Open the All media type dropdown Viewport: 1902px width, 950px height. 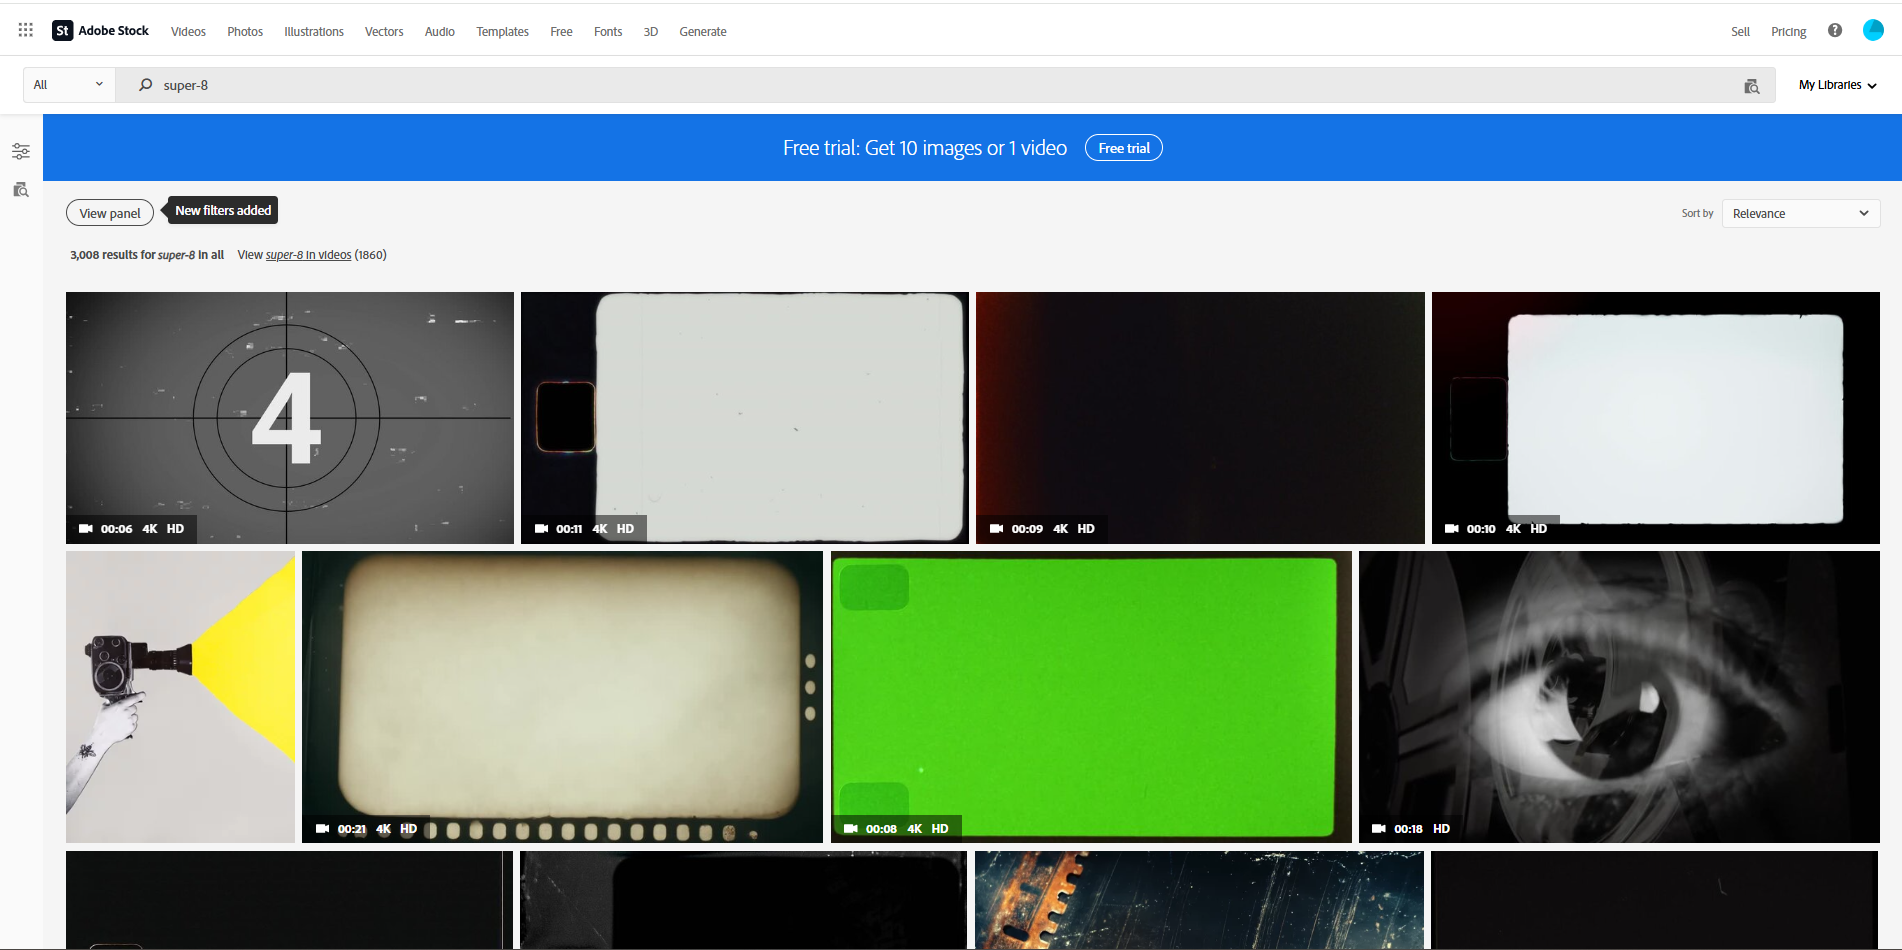[67, 84]
